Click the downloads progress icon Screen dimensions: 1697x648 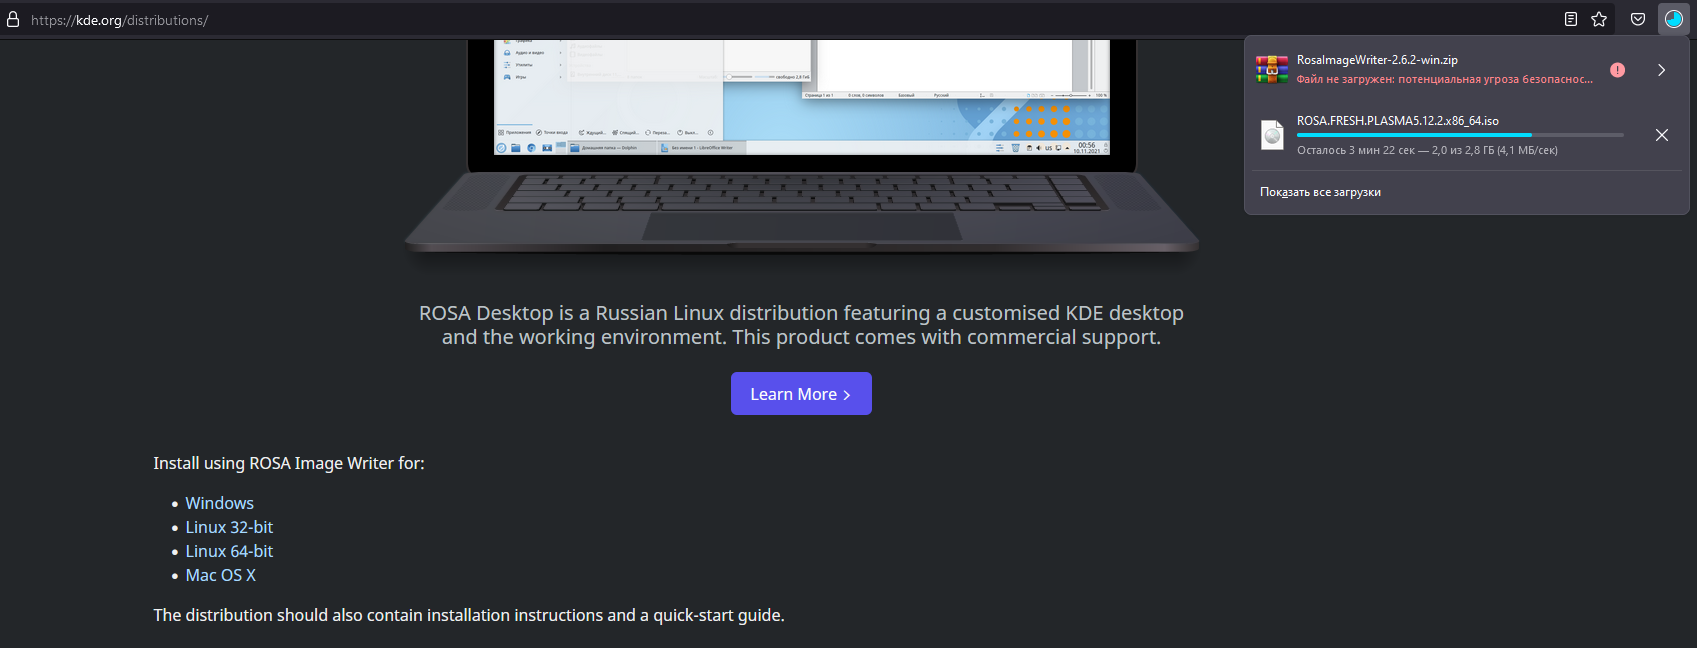pos(1674,19)
